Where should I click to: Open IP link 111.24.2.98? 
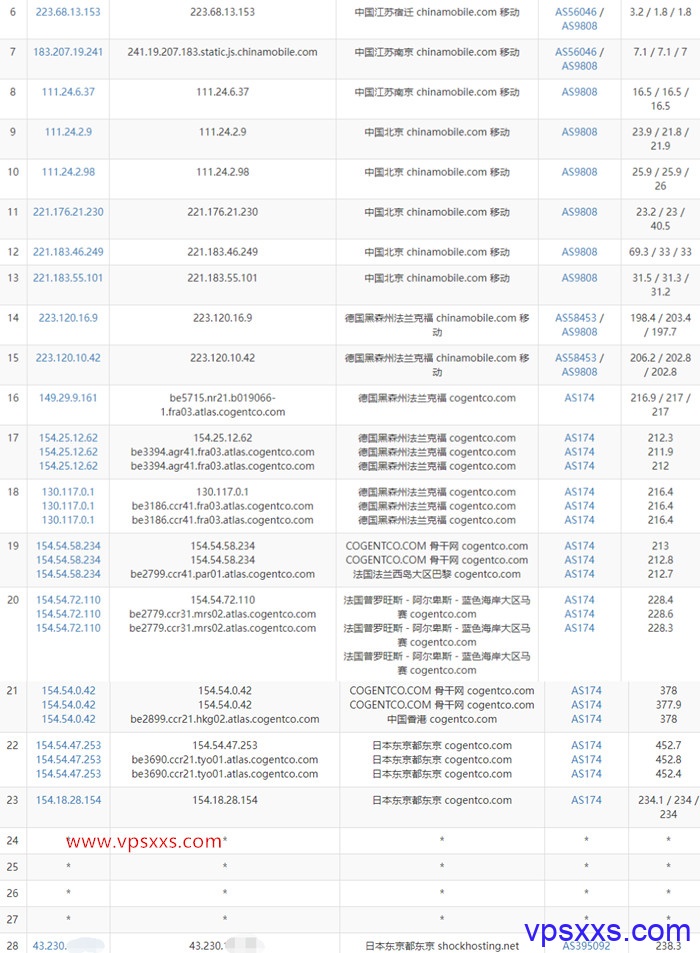[x=68, y=172]
